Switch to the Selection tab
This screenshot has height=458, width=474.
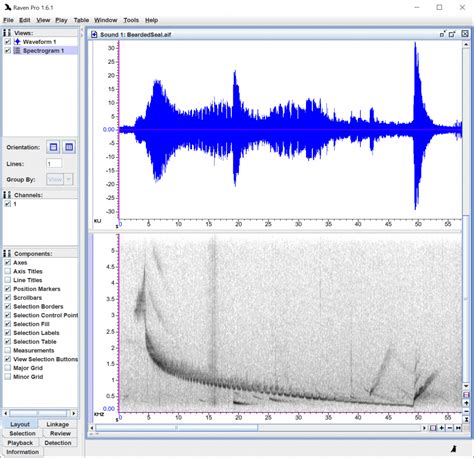[22, 433]
